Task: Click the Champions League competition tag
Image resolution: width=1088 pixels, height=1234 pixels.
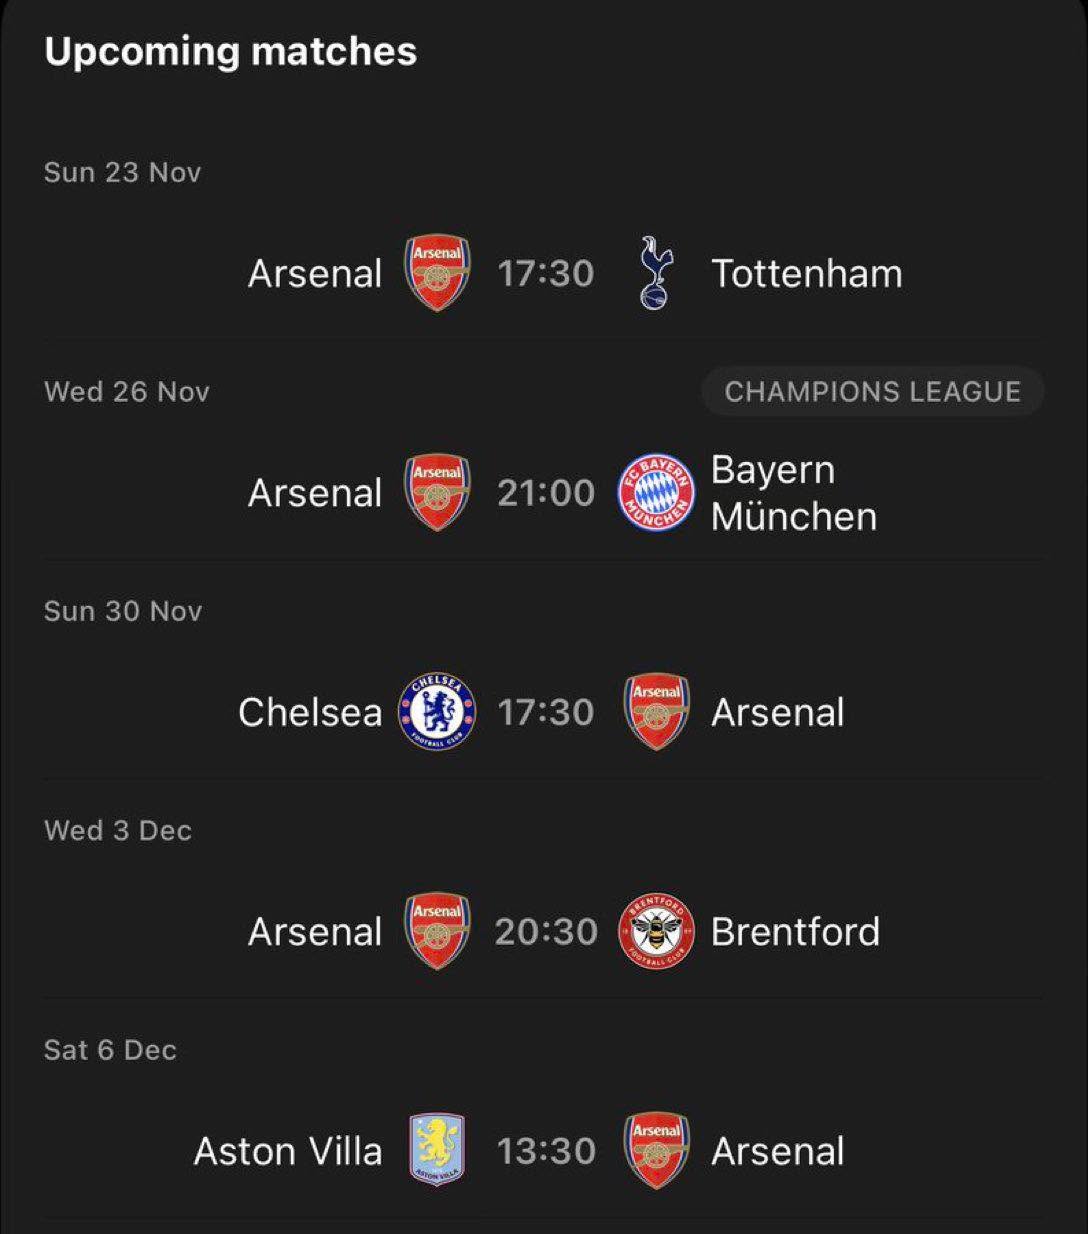Action: [872, 391]
